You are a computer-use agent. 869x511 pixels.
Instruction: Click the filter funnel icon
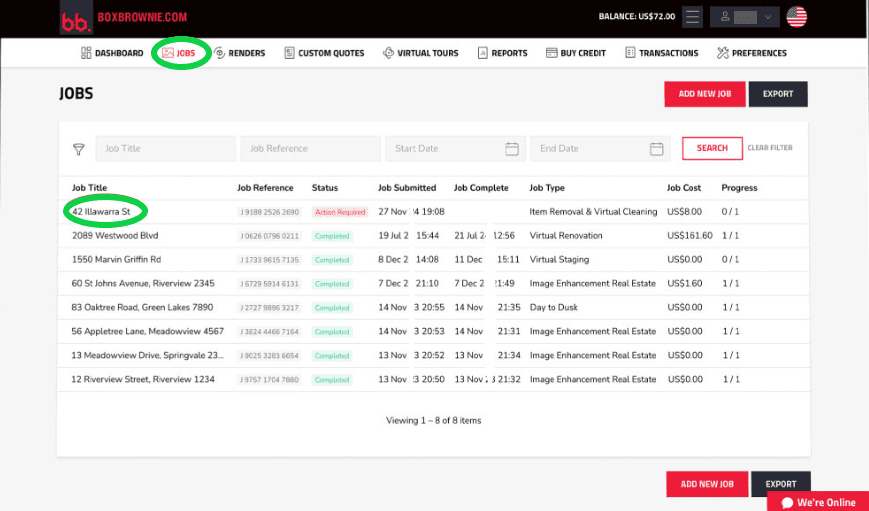pos(79,149)
